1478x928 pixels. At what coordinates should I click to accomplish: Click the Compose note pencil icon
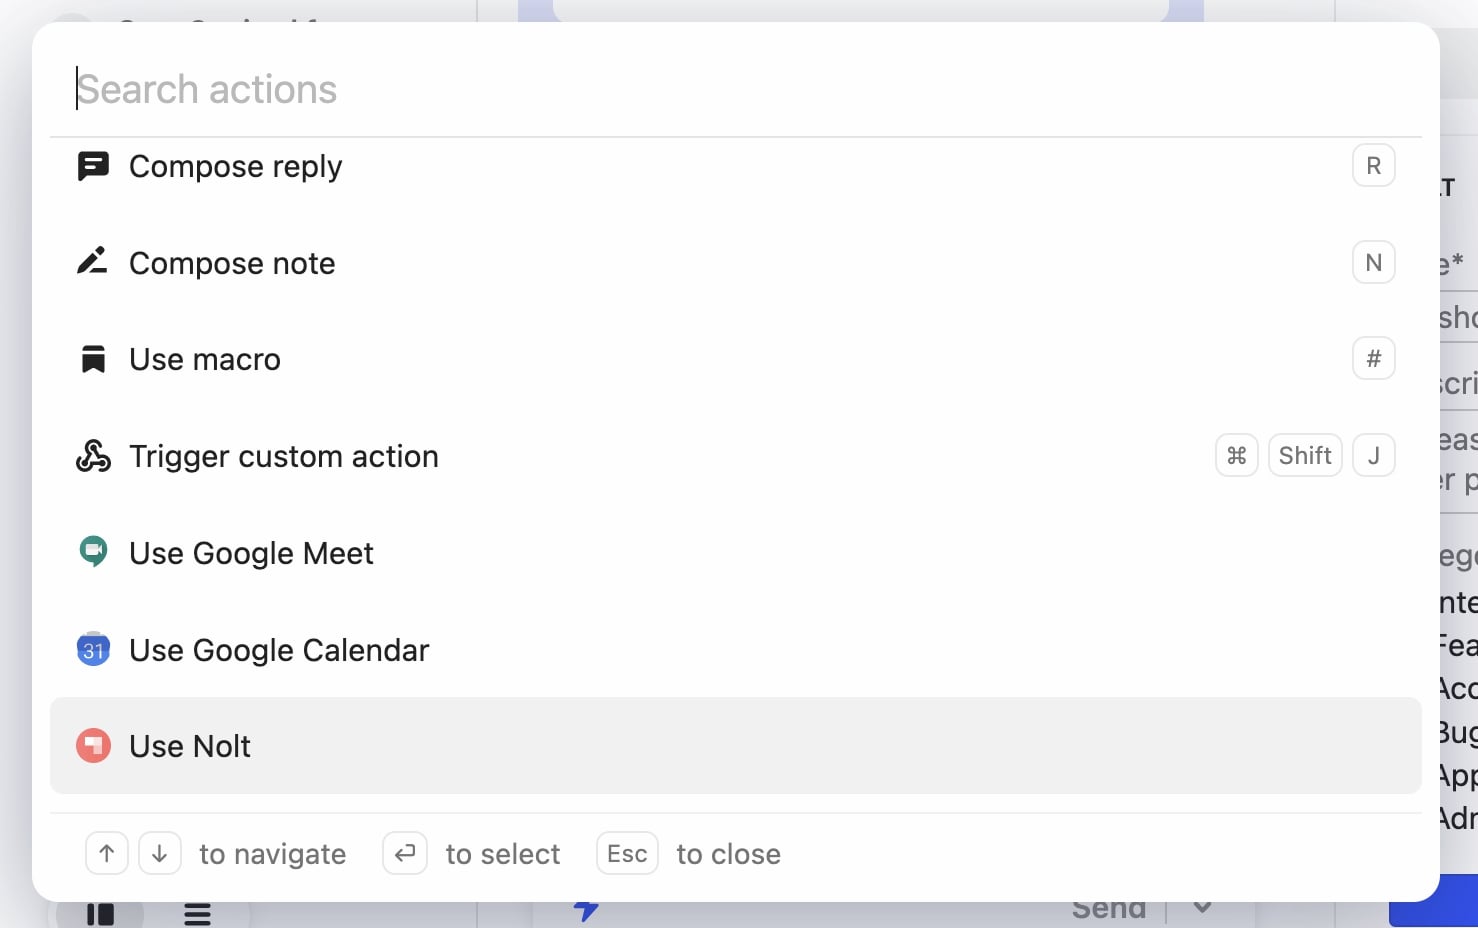point(92,262)
